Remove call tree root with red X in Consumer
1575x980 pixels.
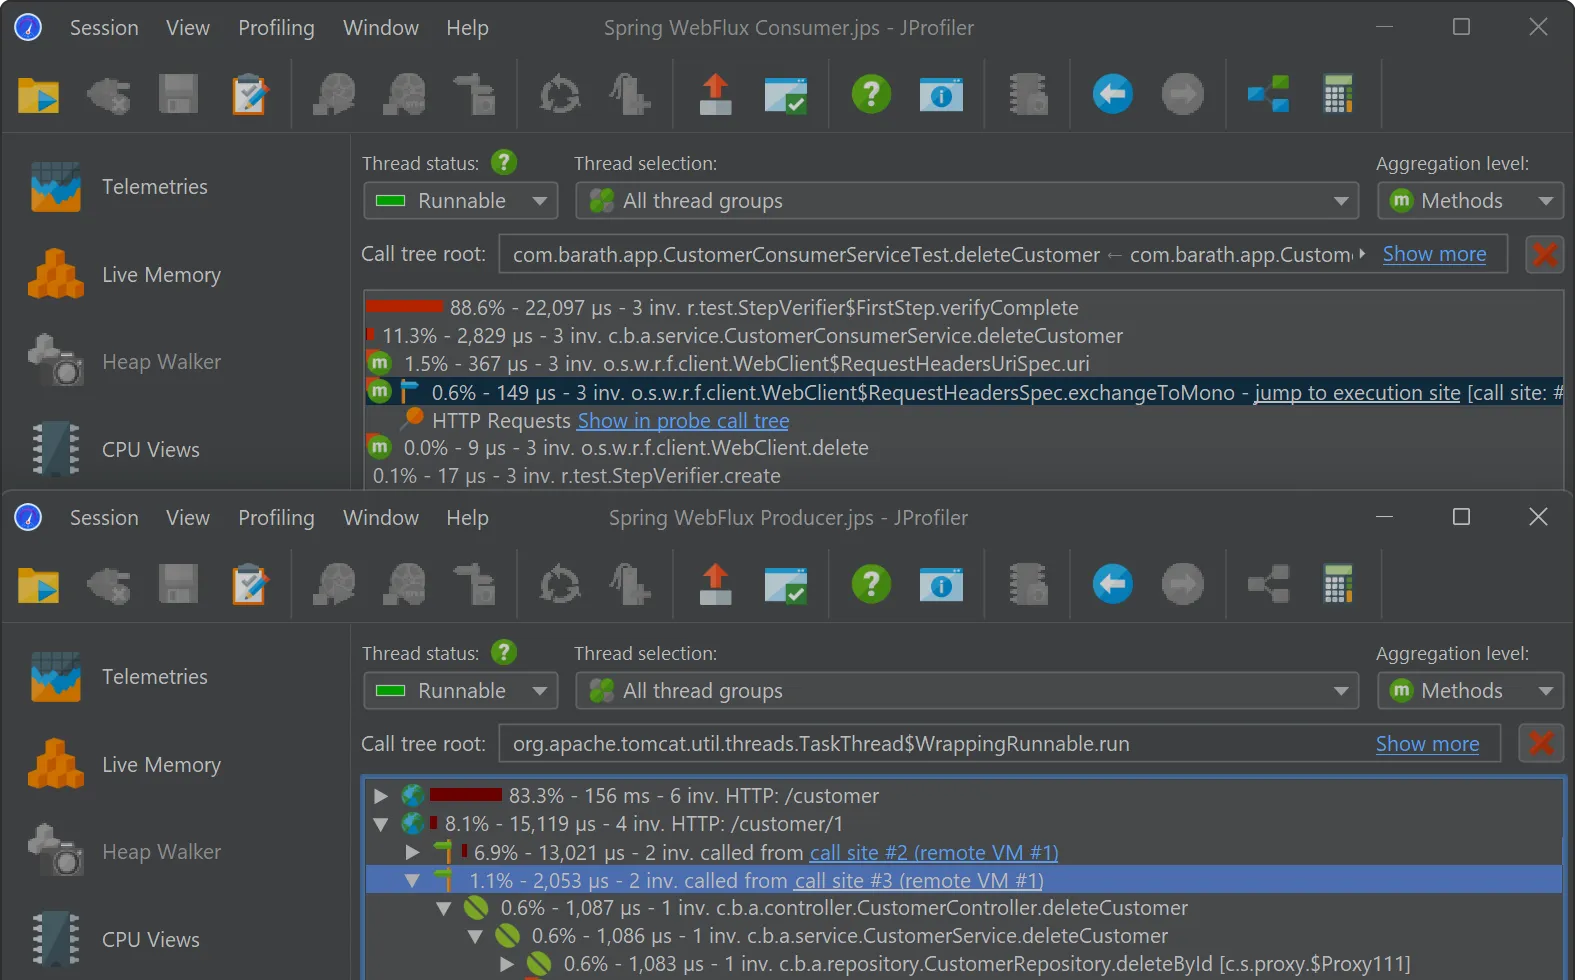(x=1544, y=254)
